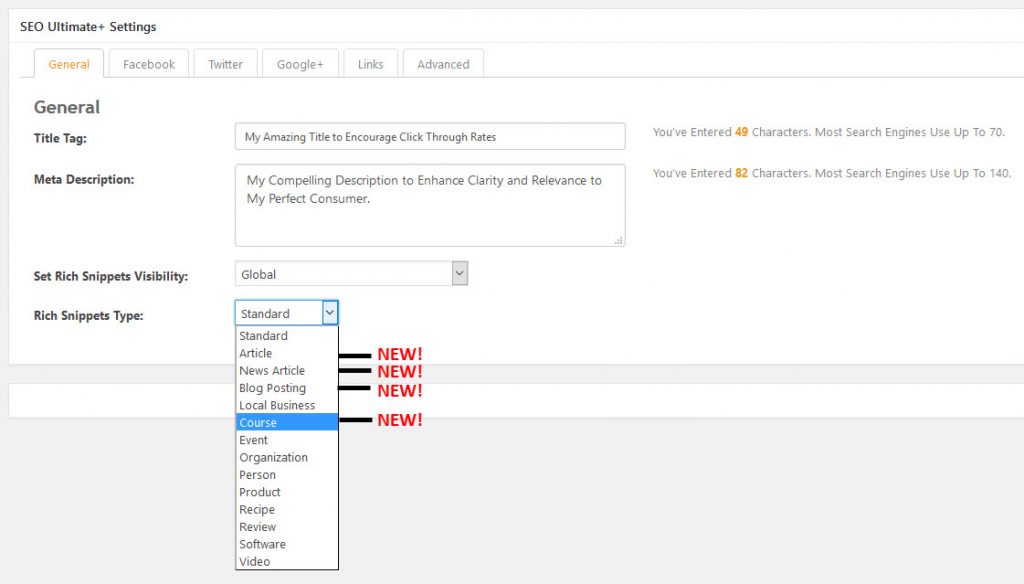The width and height of the screenshot is (1024, 584).
Task: Switch to the Facebook tab
Action: click(x=149, y=64)
